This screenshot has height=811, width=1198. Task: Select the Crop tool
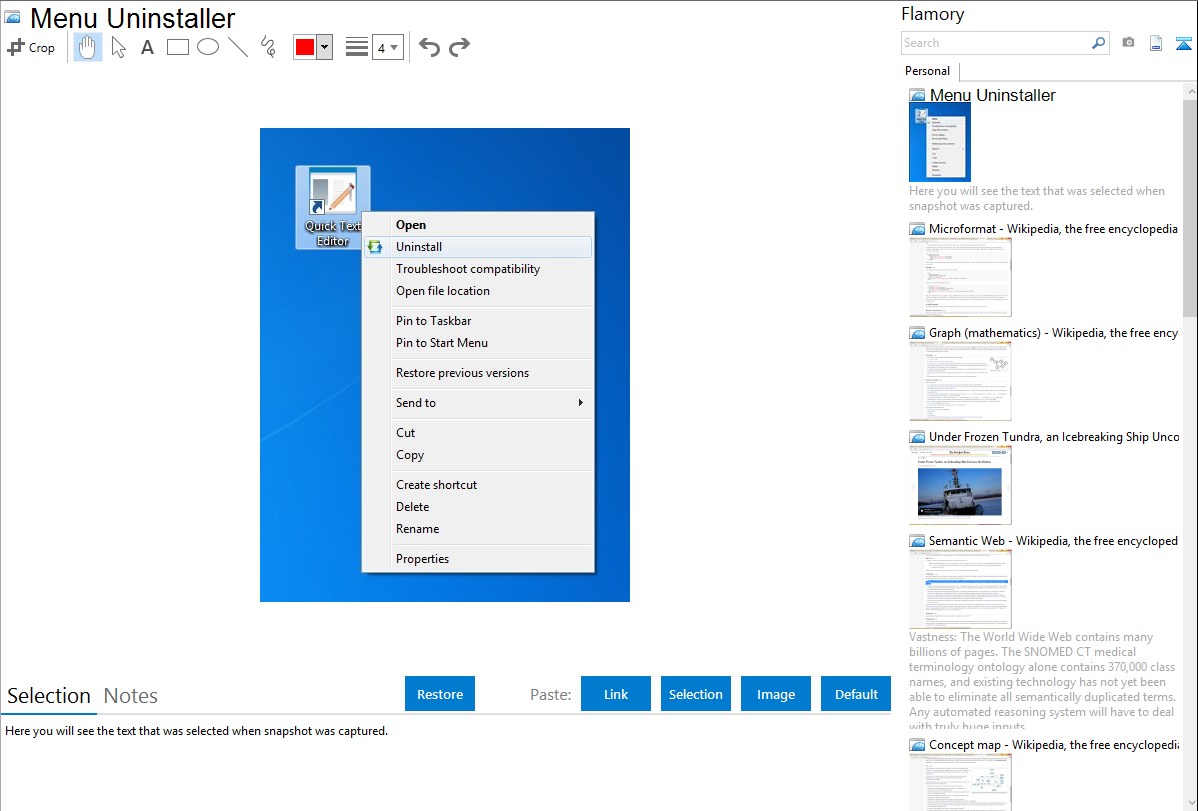(x=31, y=47)
